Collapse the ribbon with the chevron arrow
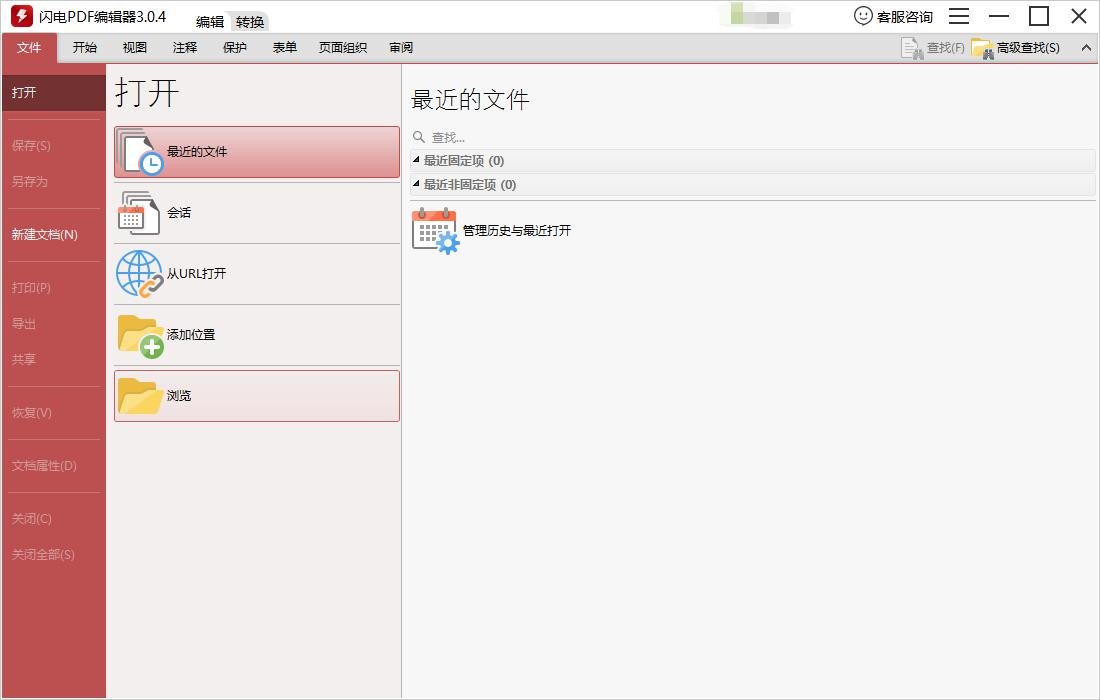Image resolution: width=1100 pixels, height=700 pixels. [x=1086, y=47]
